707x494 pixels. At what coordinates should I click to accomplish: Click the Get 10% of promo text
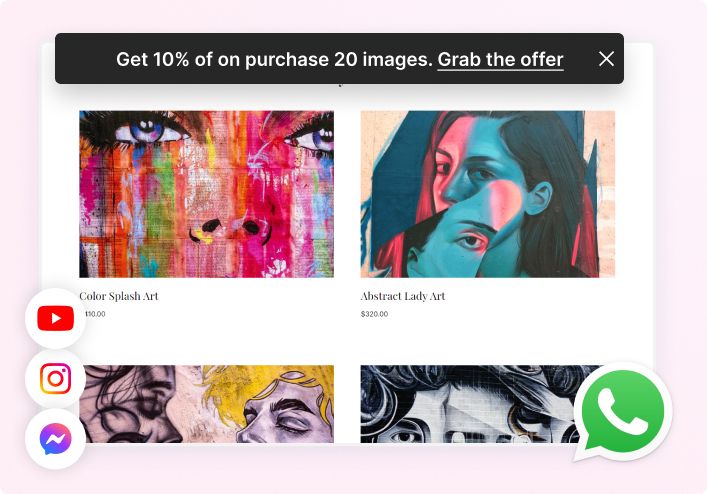[274, 59]
